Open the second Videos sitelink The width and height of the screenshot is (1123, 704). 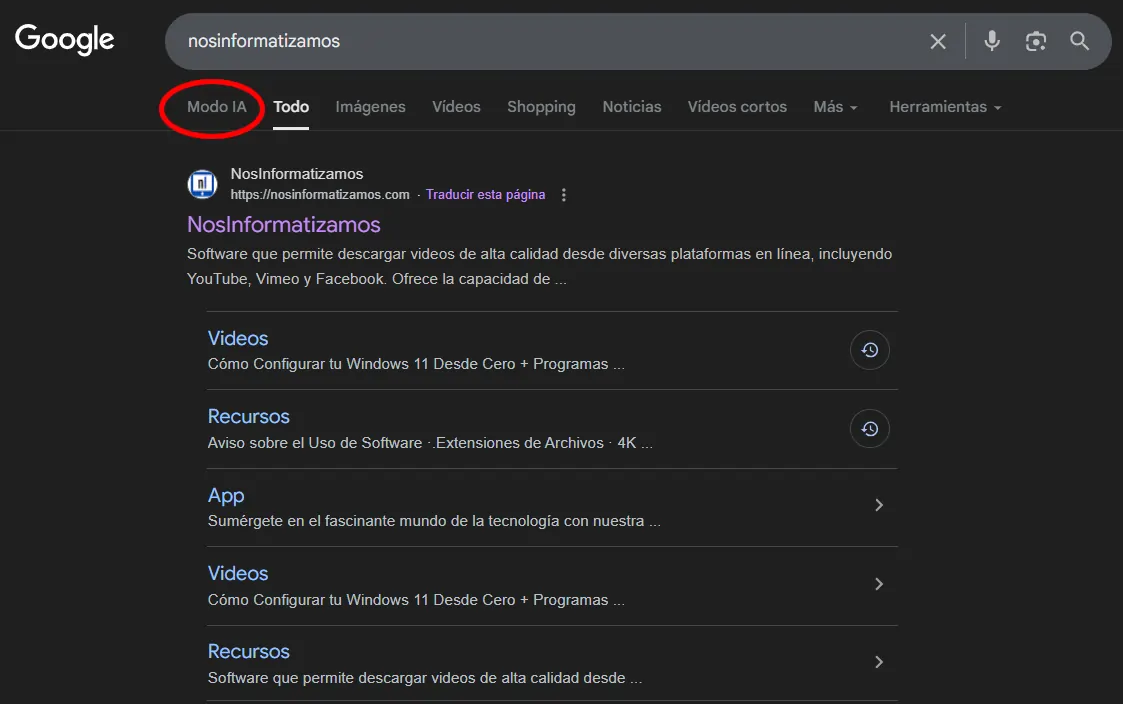(x=238, y=574)
